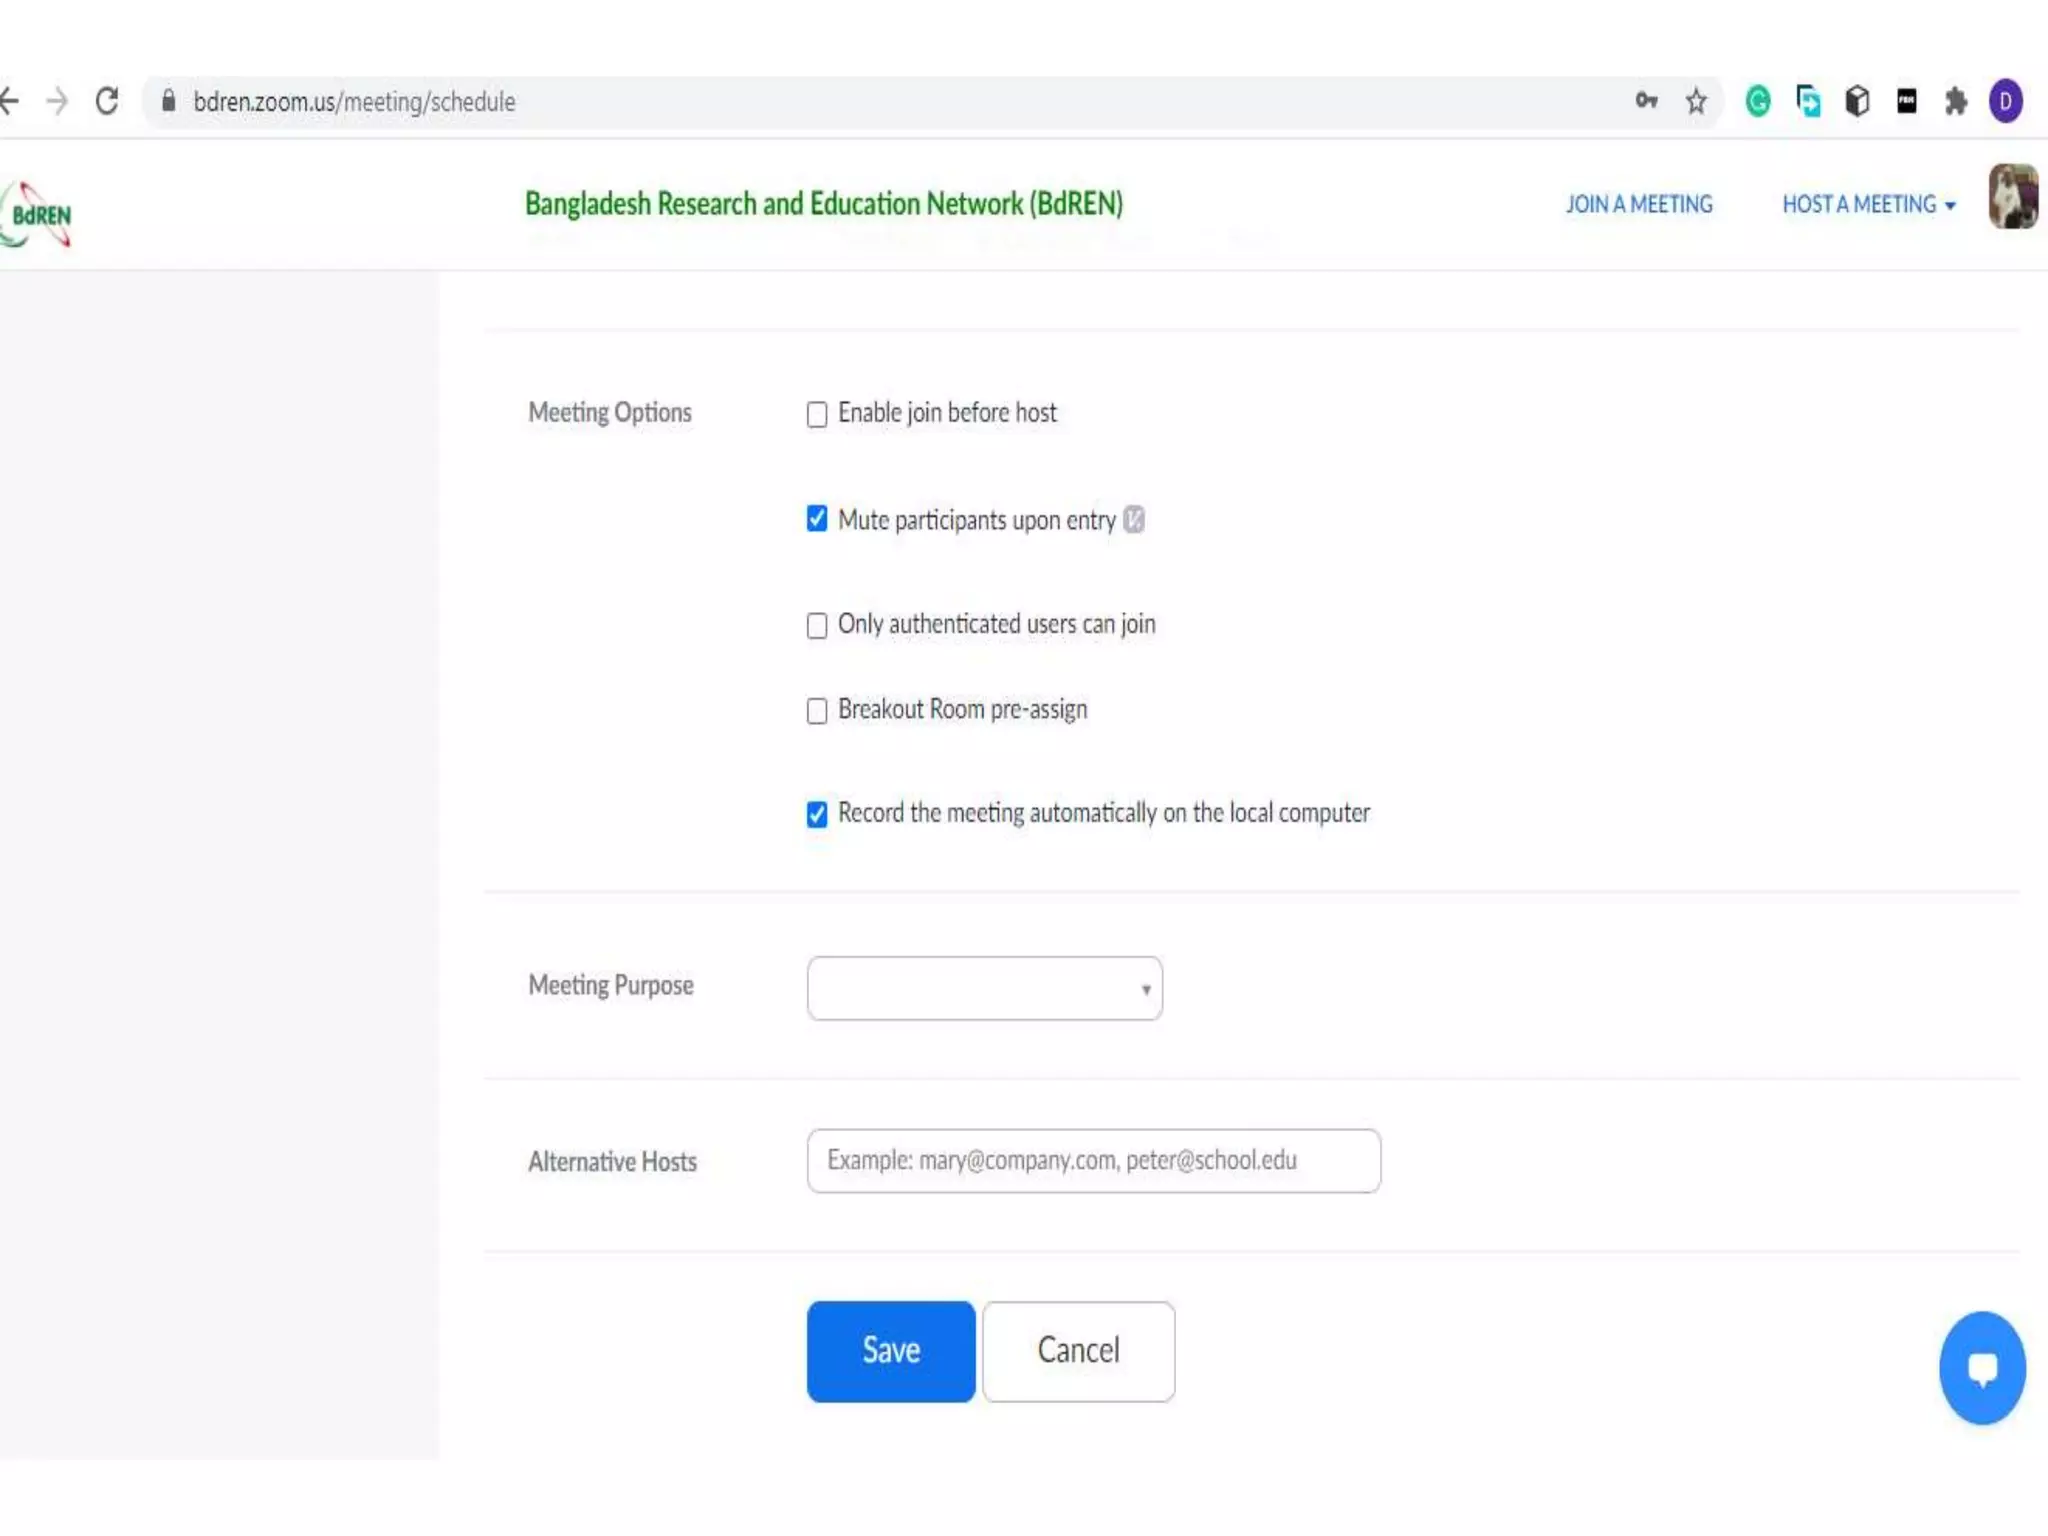Enable join before host checkbox
This screenshot has height=1536, width=2048.
pos(817,414)
